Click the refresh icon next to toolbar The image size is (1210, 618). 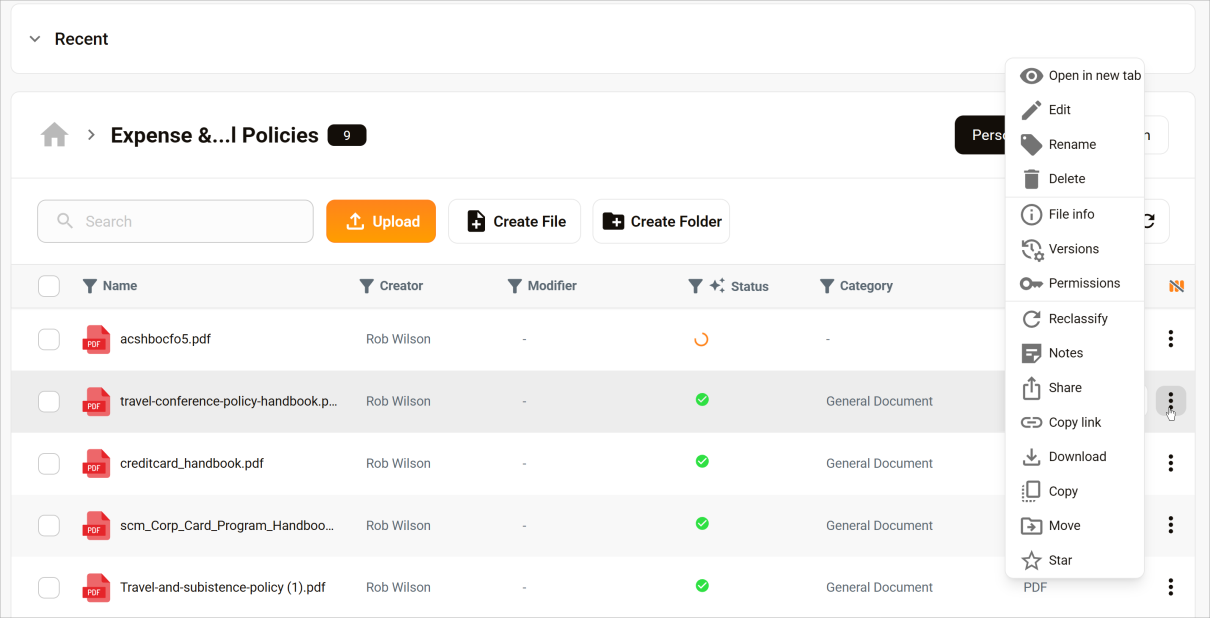pyautogui.click(x=1149, y=221)
